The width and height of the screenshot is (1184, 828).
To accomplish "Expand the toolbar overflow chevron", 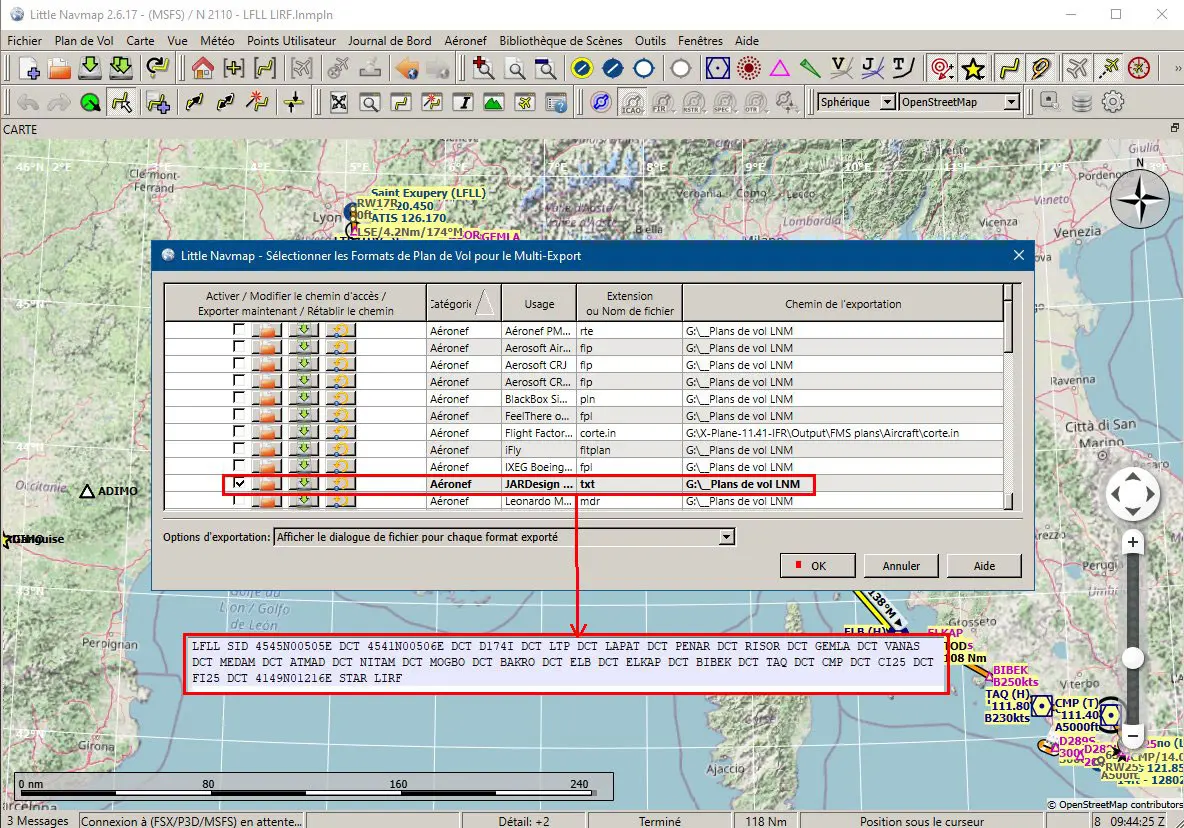I will (x=1176, y=69).
